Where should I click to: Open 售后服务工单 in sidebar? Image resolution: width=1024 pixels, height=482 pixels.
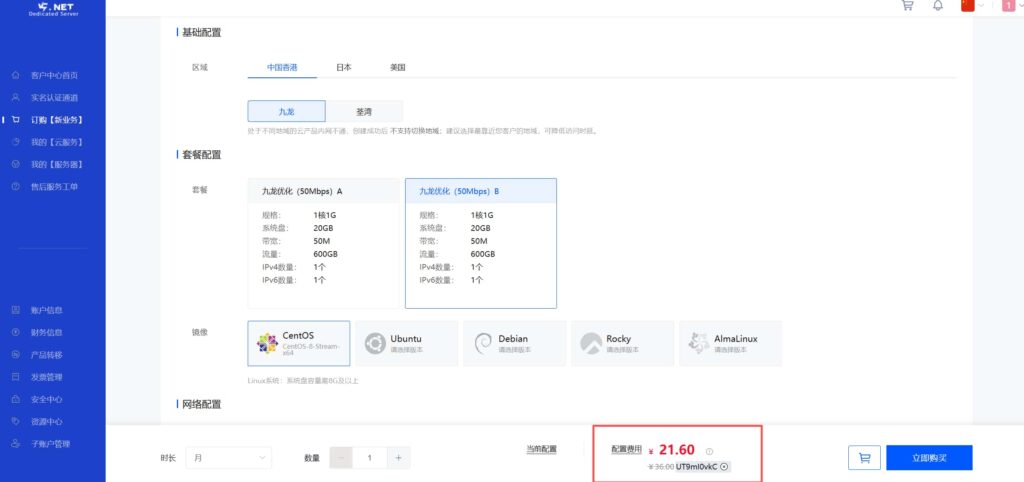click(x=54, y=187)
